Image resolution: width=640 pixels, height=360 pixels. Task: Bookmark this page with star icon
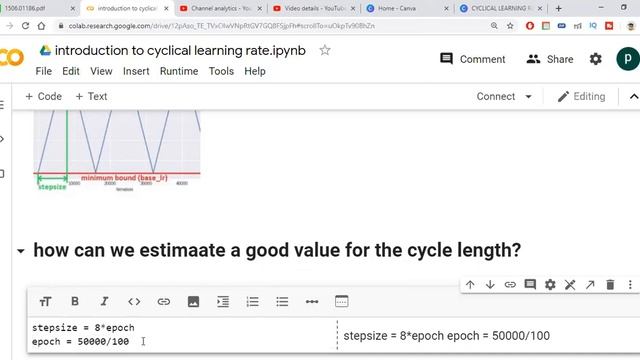click(x=510, y=26)
